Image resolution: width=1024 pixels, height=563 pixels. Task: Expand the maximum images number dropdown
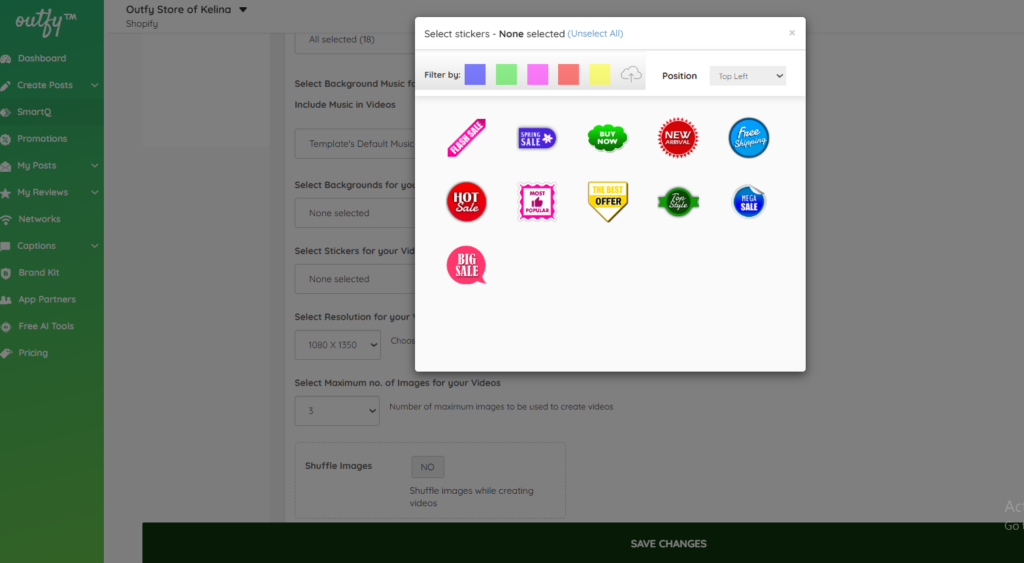(337, 410)
